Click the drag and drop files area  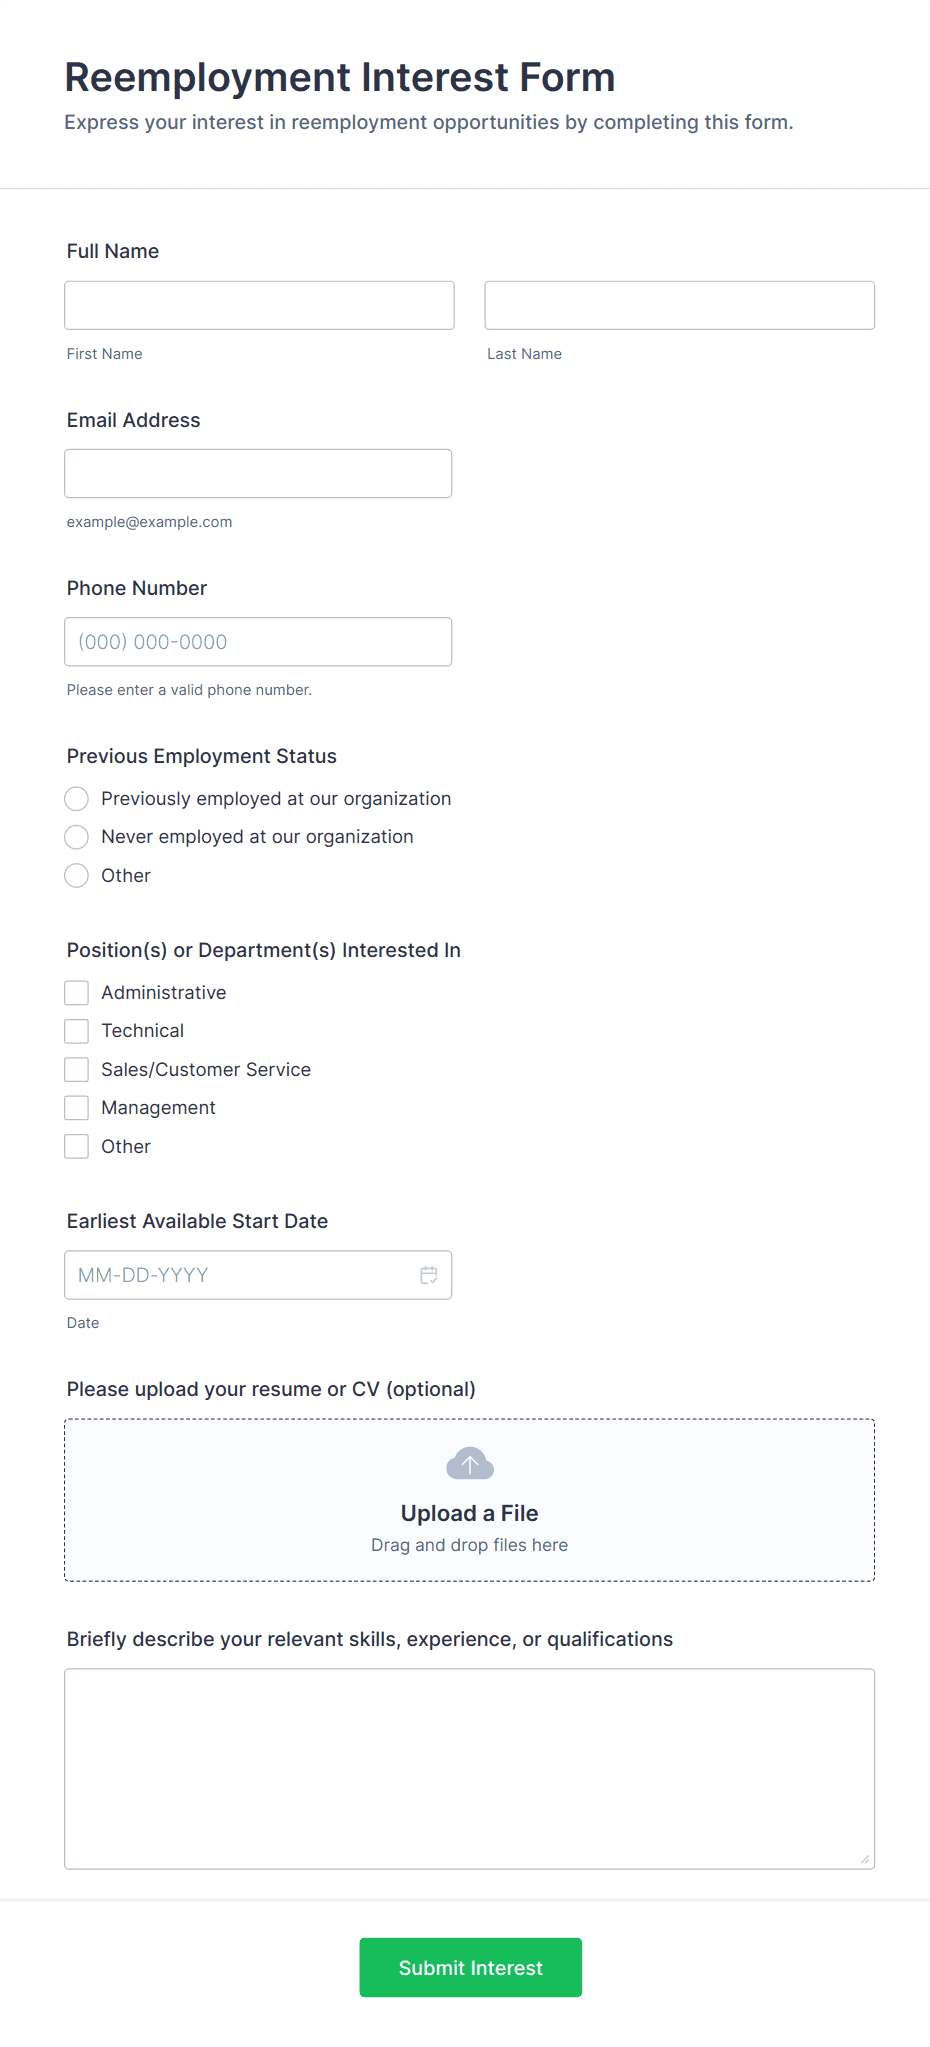[x=469, y=1545]
